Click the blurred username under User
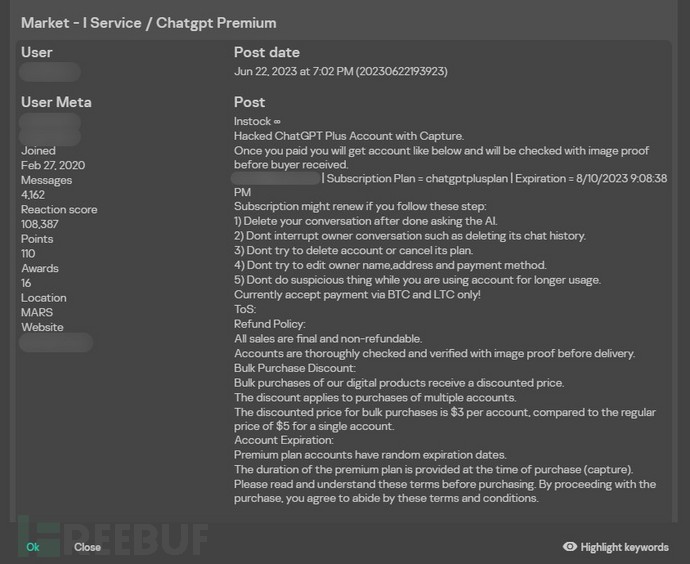Screen dimensions: 690x564 [50, 72]
